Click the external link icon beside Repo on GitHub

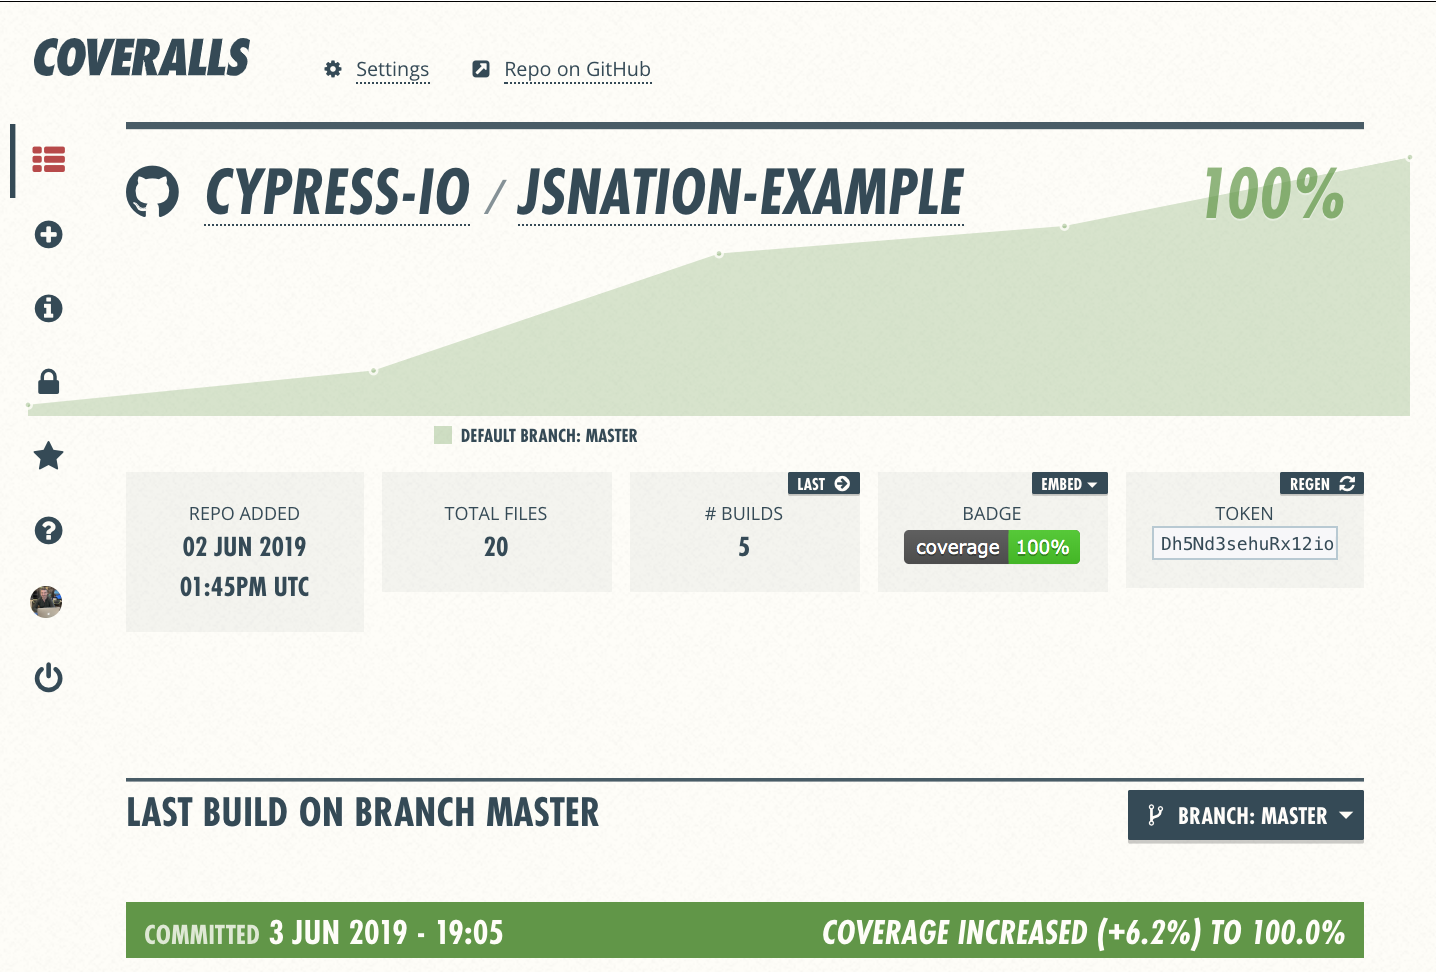tap(481, 69)
